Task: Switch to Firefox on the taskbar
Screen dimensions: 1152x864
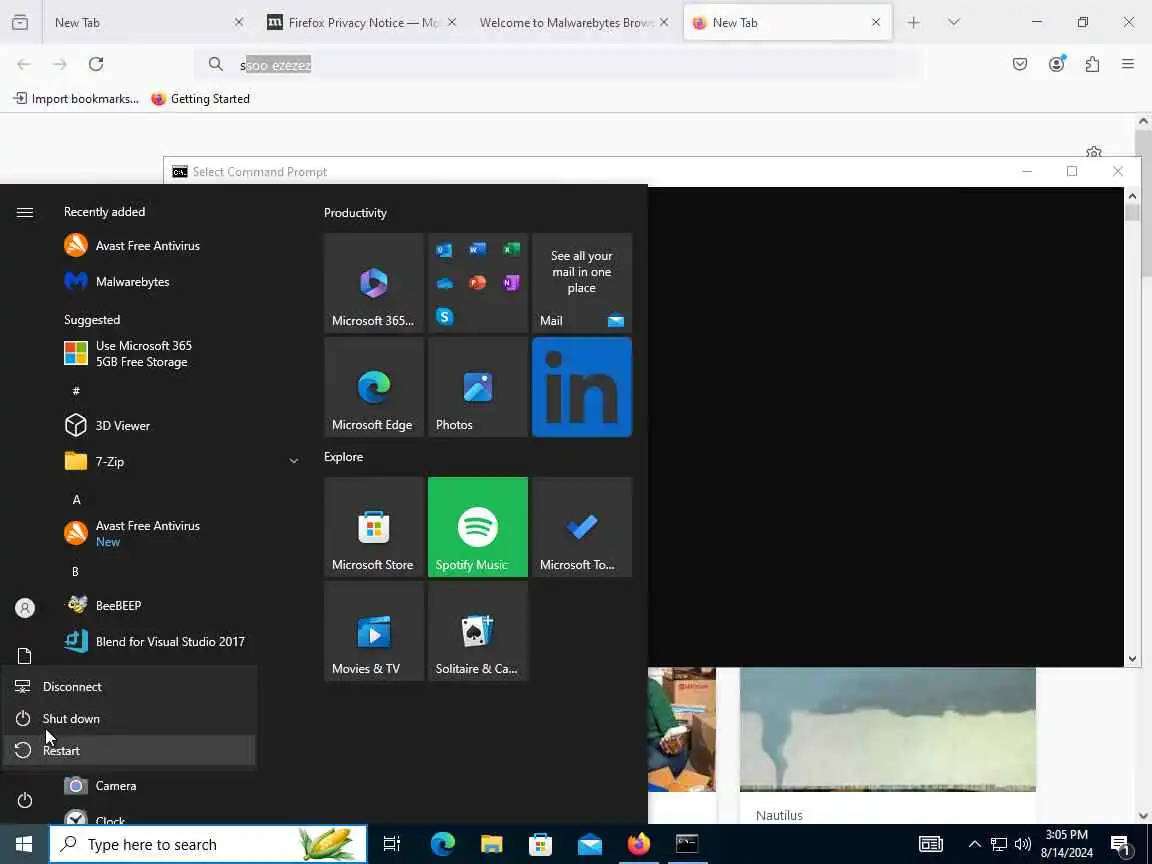Action: [x=638, y=844]
